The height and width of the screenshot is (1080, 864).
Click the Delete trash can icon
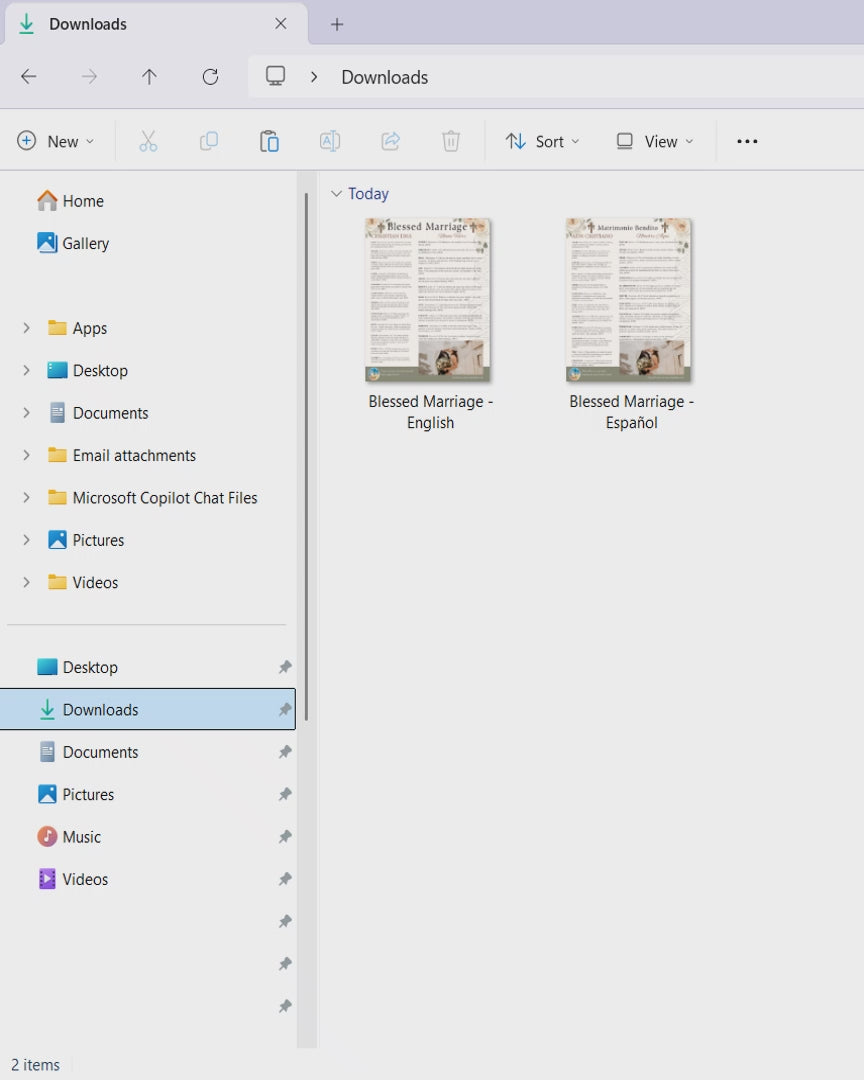451,142
